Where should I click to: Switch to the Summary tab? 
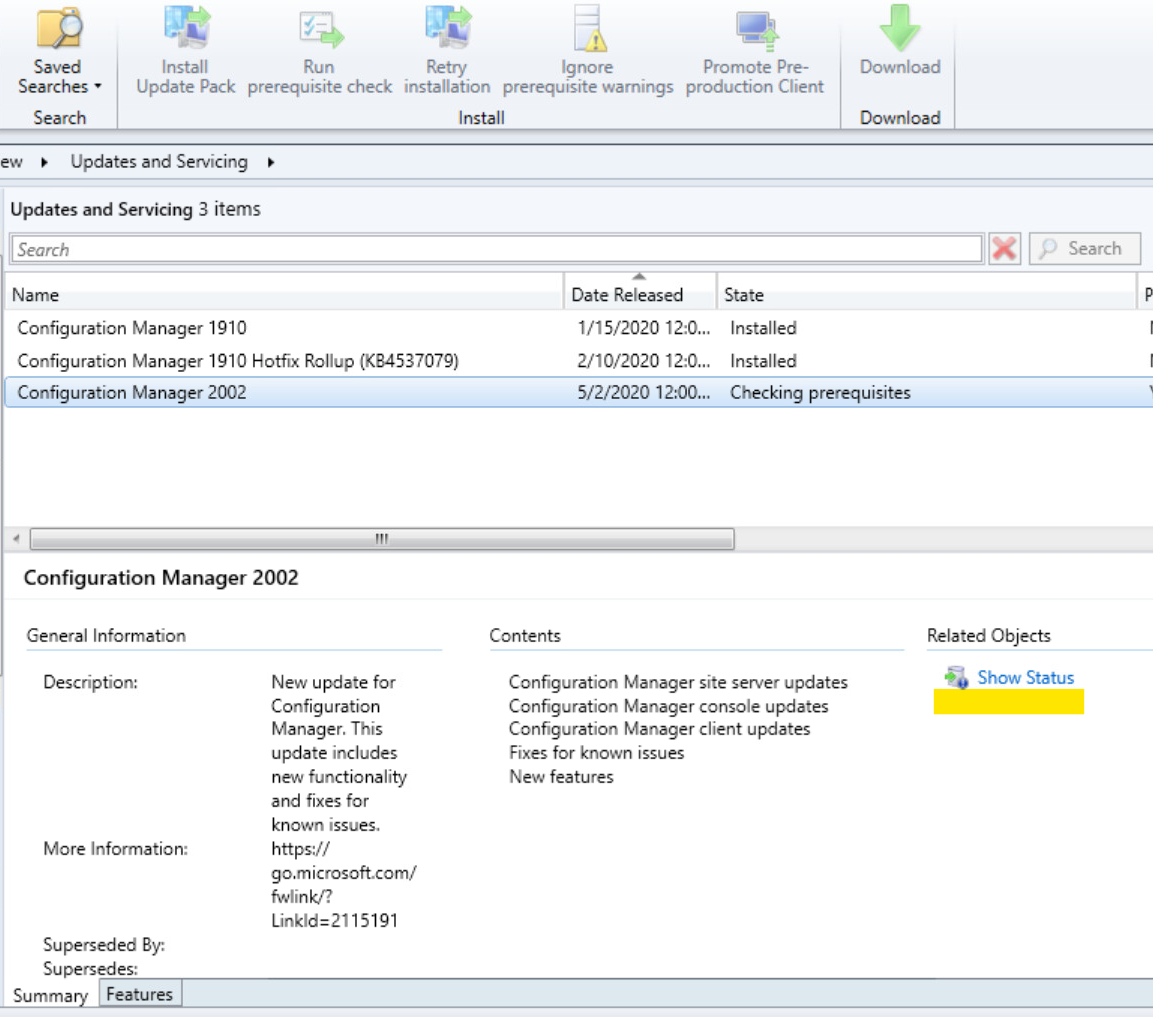click(x=50, y=996)
